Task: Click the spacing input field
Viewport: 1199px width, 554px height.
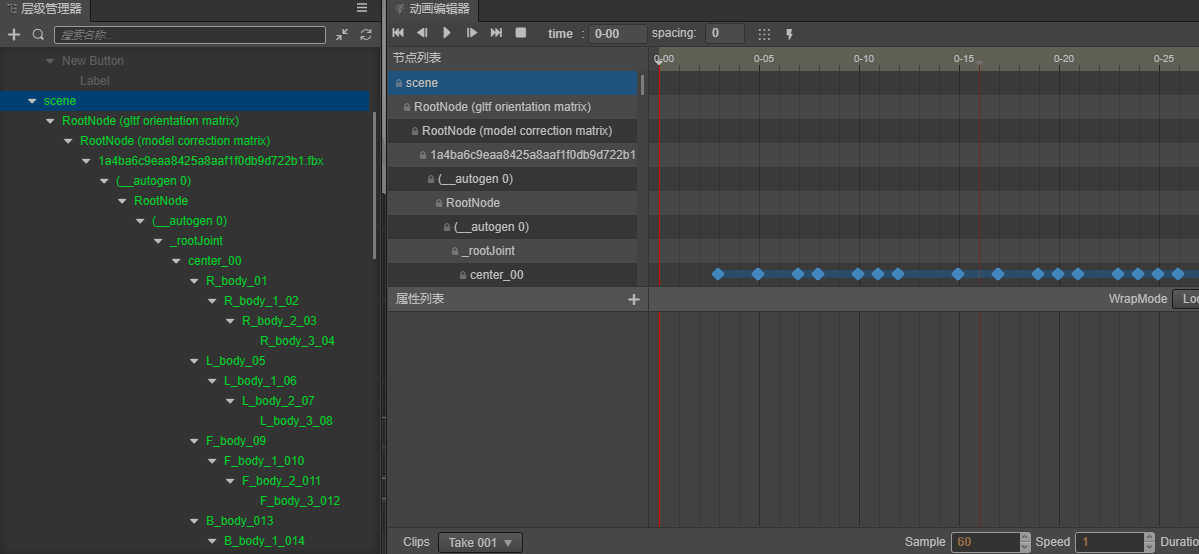Action: click(x=725, y=34)
